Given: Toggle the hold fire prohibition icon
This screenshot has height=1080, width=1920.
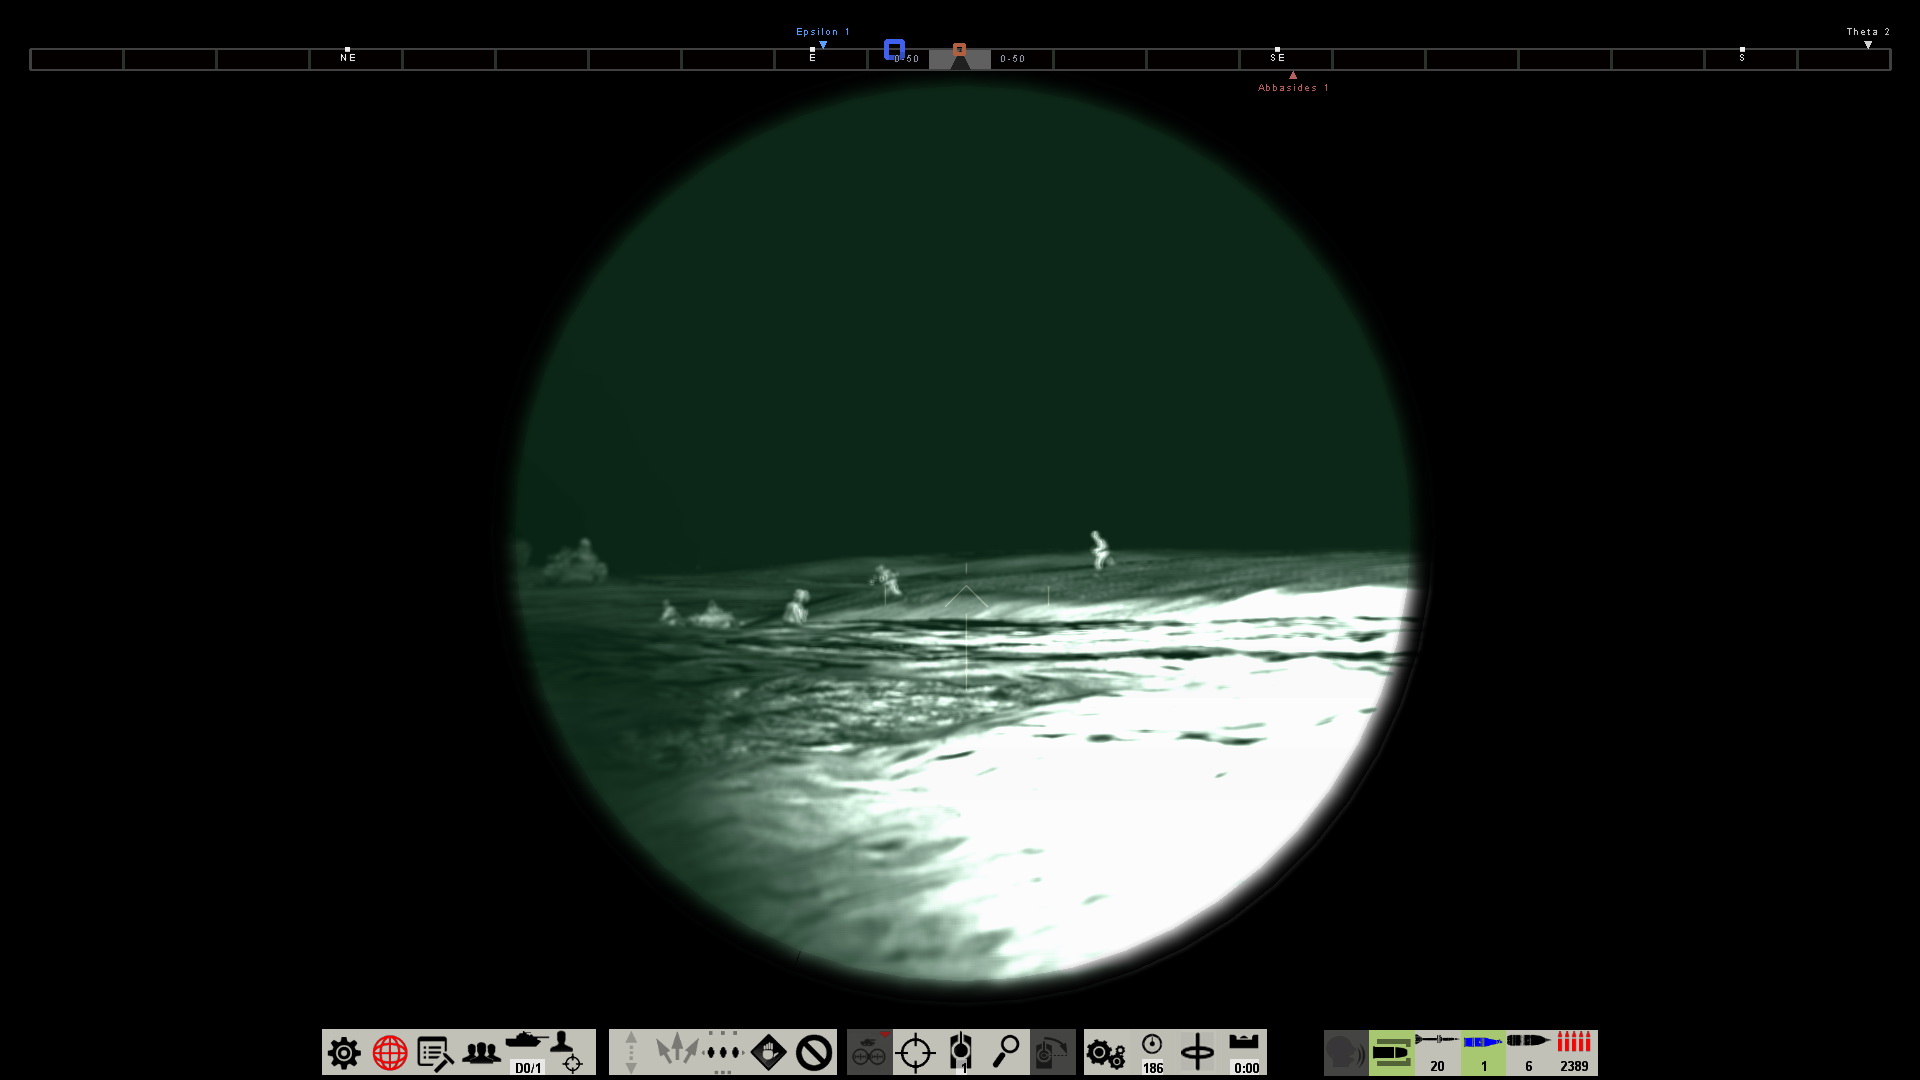Looking at the screenshot, I should coord(814,1052).
